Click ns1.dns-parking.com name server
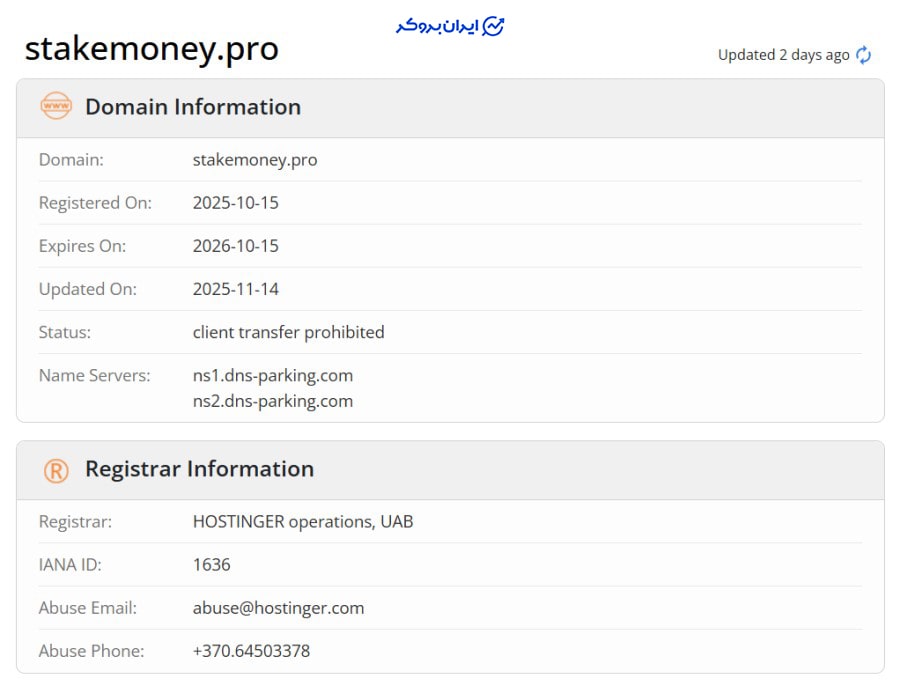 tap(272, 376)
